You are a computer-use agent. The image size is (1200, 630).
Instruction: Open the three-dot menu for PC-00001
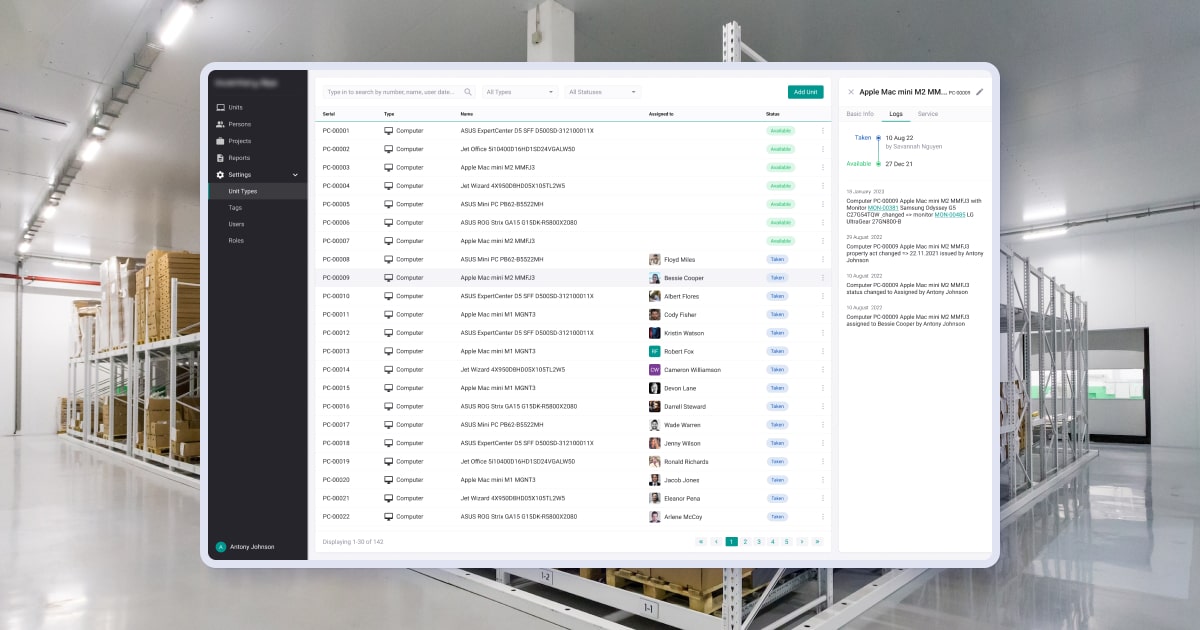[x=821, y=131]
